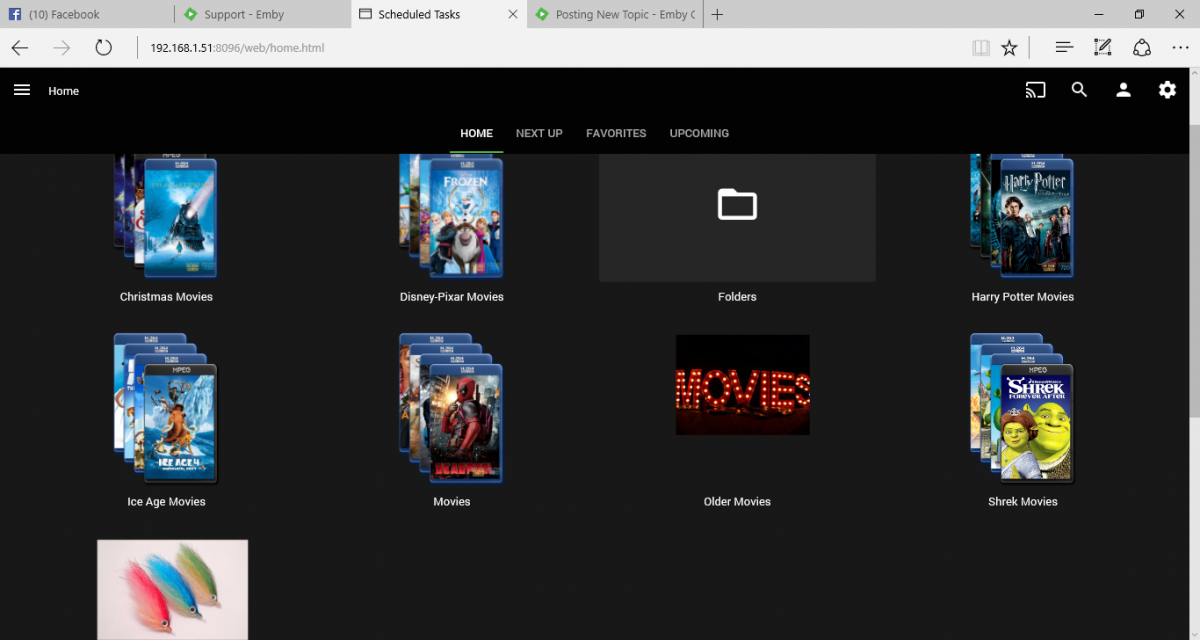Open the Edge hub icon
1200x640 pixels.
1064,47
